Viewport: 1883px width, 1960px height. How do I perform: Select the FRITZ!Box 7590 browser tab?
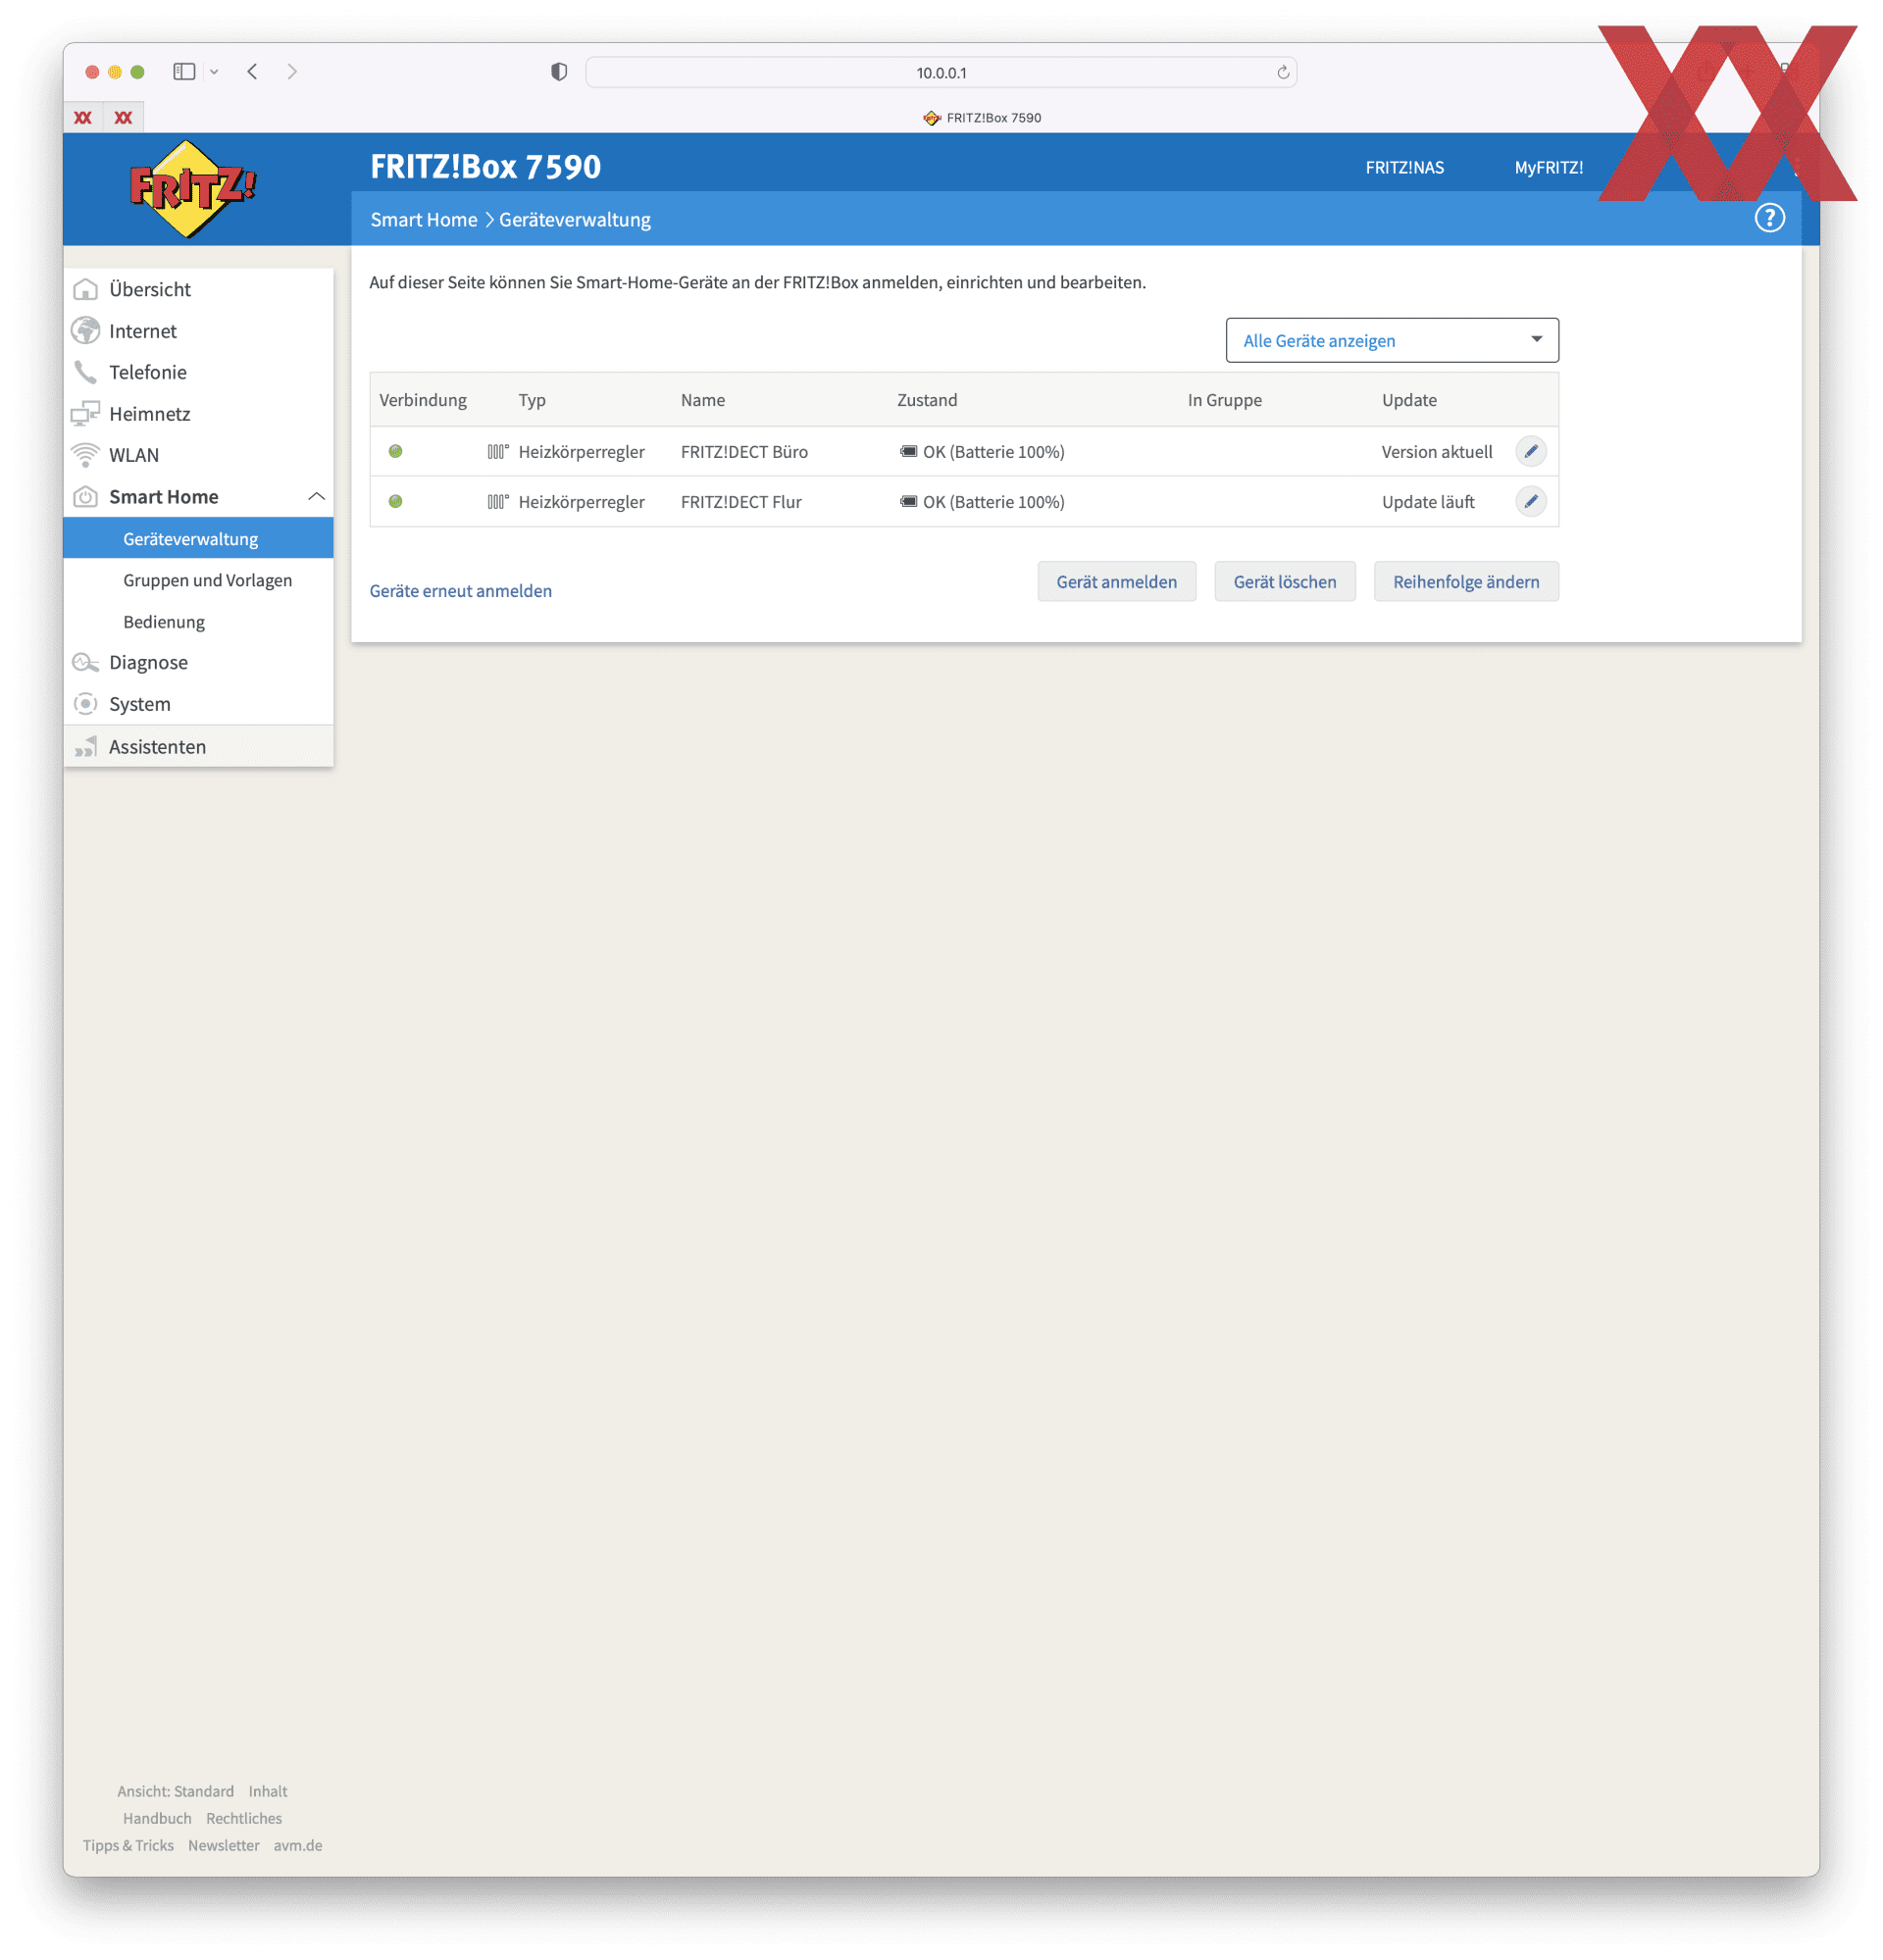(981, 117)
